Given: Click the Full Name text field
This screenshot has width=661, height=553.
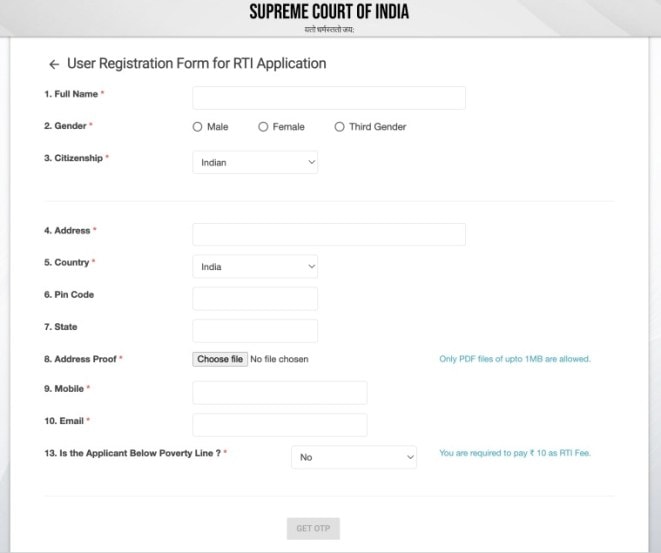Looking at the screenshot, I should [x=329, y=98].
